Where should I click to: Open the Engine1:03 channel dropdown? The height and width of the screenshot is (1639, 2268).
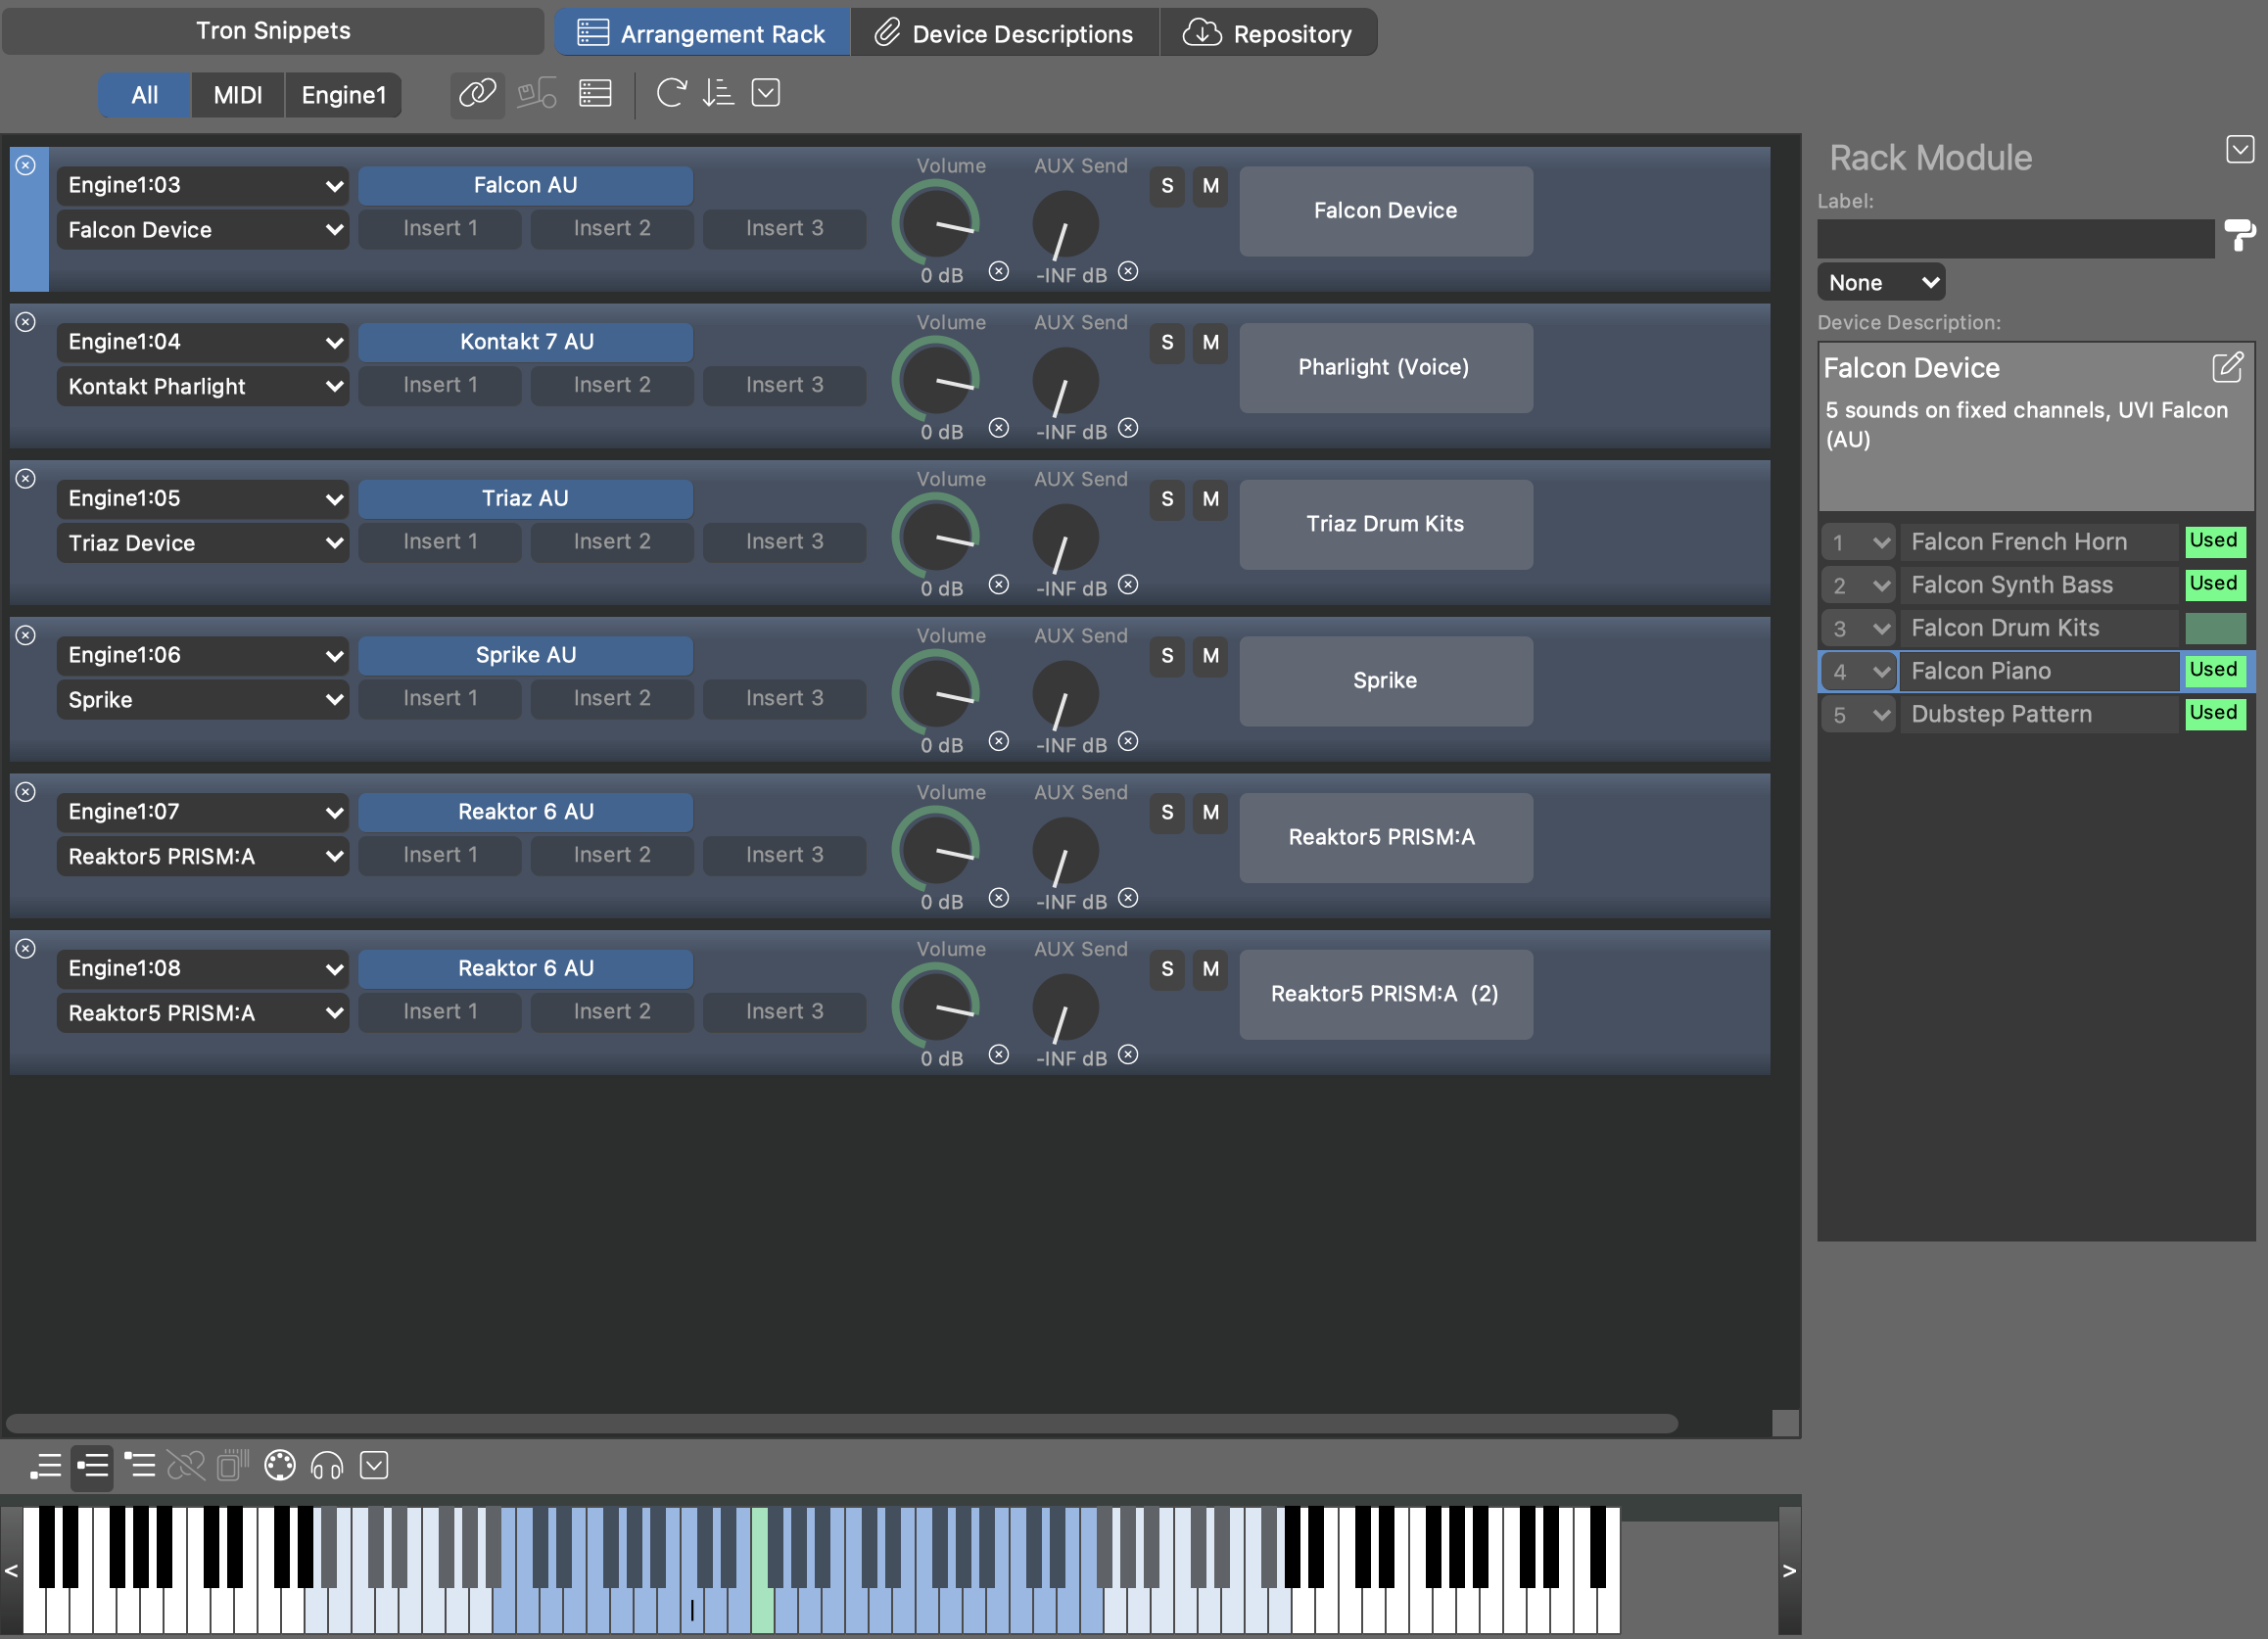203,186
